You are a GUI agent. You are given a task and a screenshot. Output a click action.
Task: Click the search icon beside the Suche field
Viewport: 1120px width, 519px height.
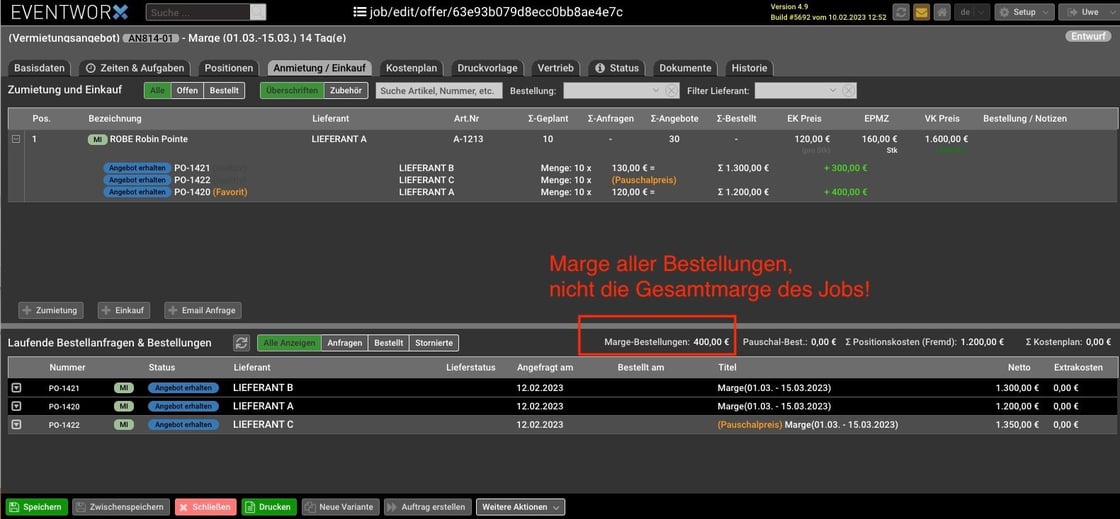[258, 12]
